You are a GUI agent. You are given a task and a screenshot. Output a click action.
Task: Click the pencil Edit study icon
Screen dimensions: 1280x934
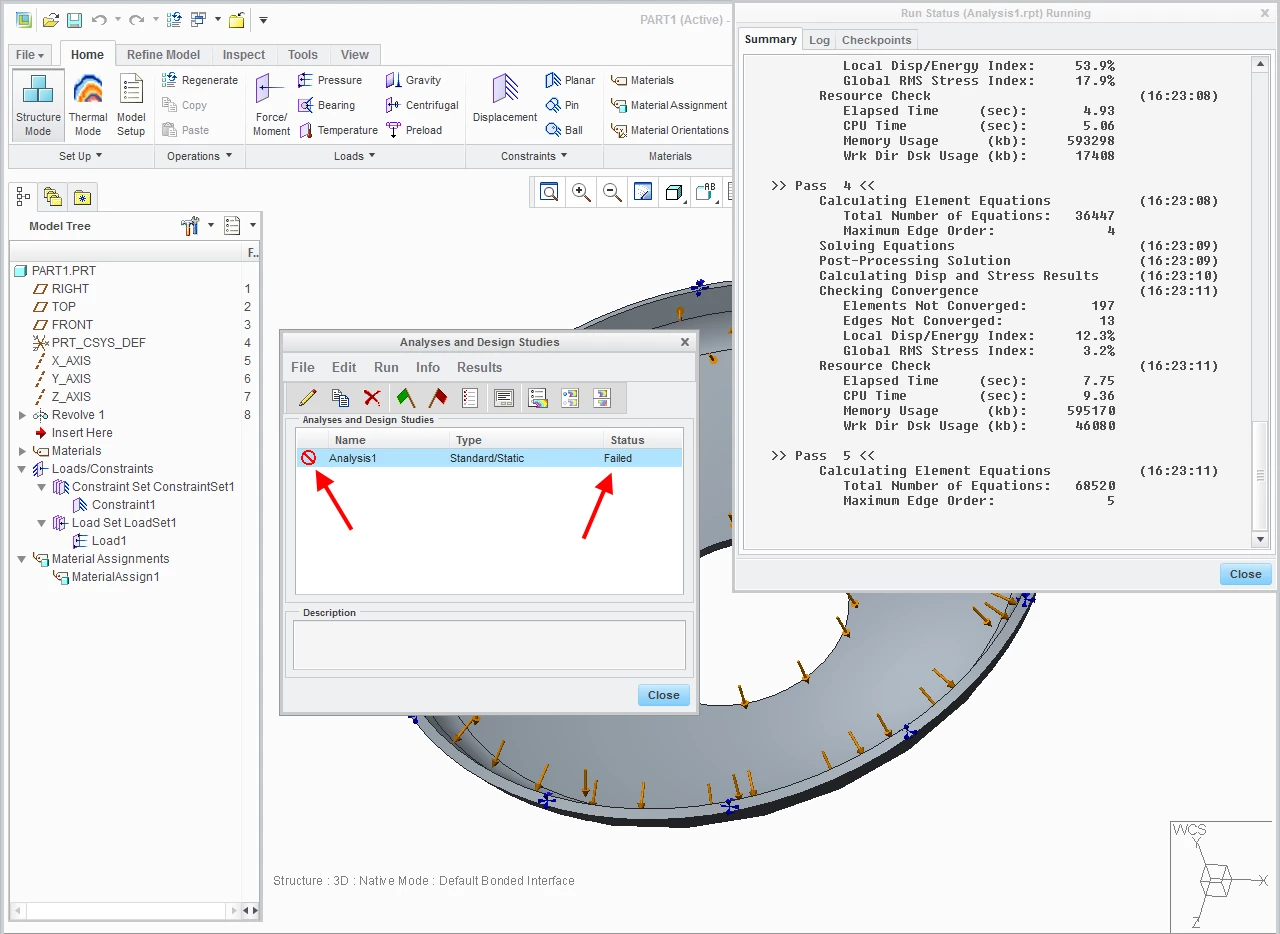click(308, 398)
